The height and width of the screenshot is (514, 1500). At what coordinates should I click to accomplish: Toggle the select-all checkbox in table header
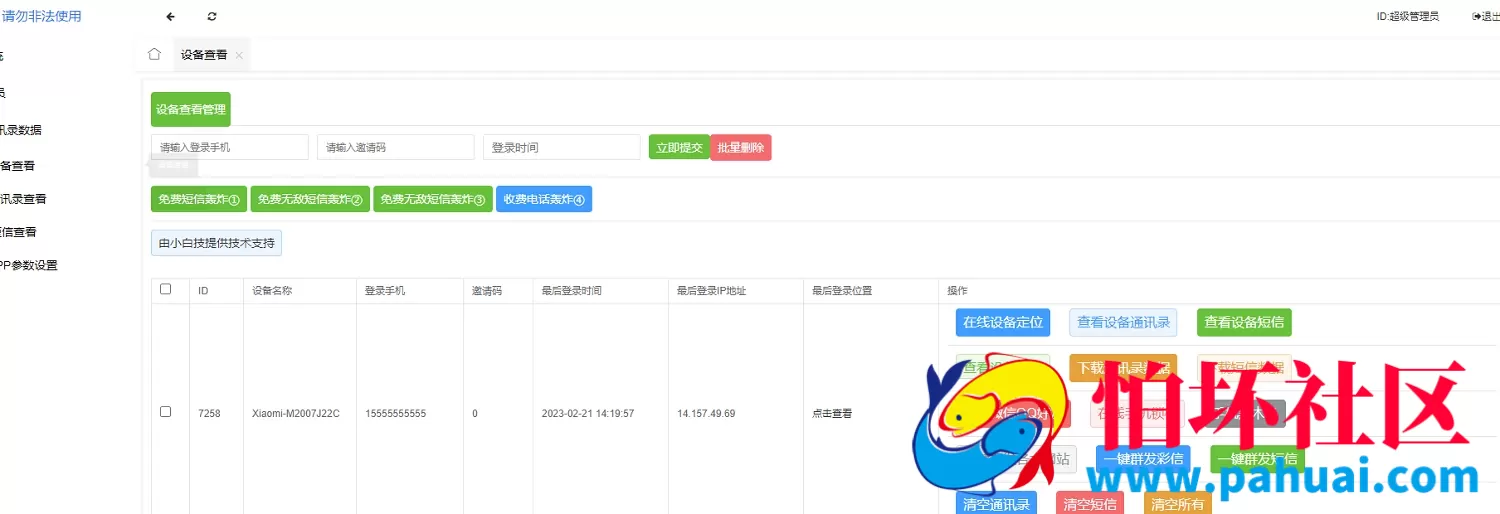coord(166,289)
